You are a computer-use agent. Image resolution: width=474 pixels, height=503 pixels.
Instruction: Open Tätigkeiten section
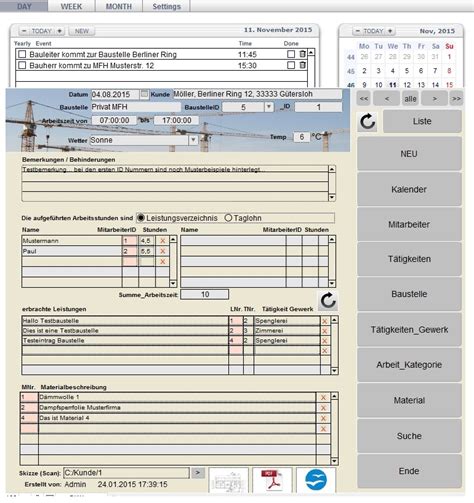(x=409, y=259)
